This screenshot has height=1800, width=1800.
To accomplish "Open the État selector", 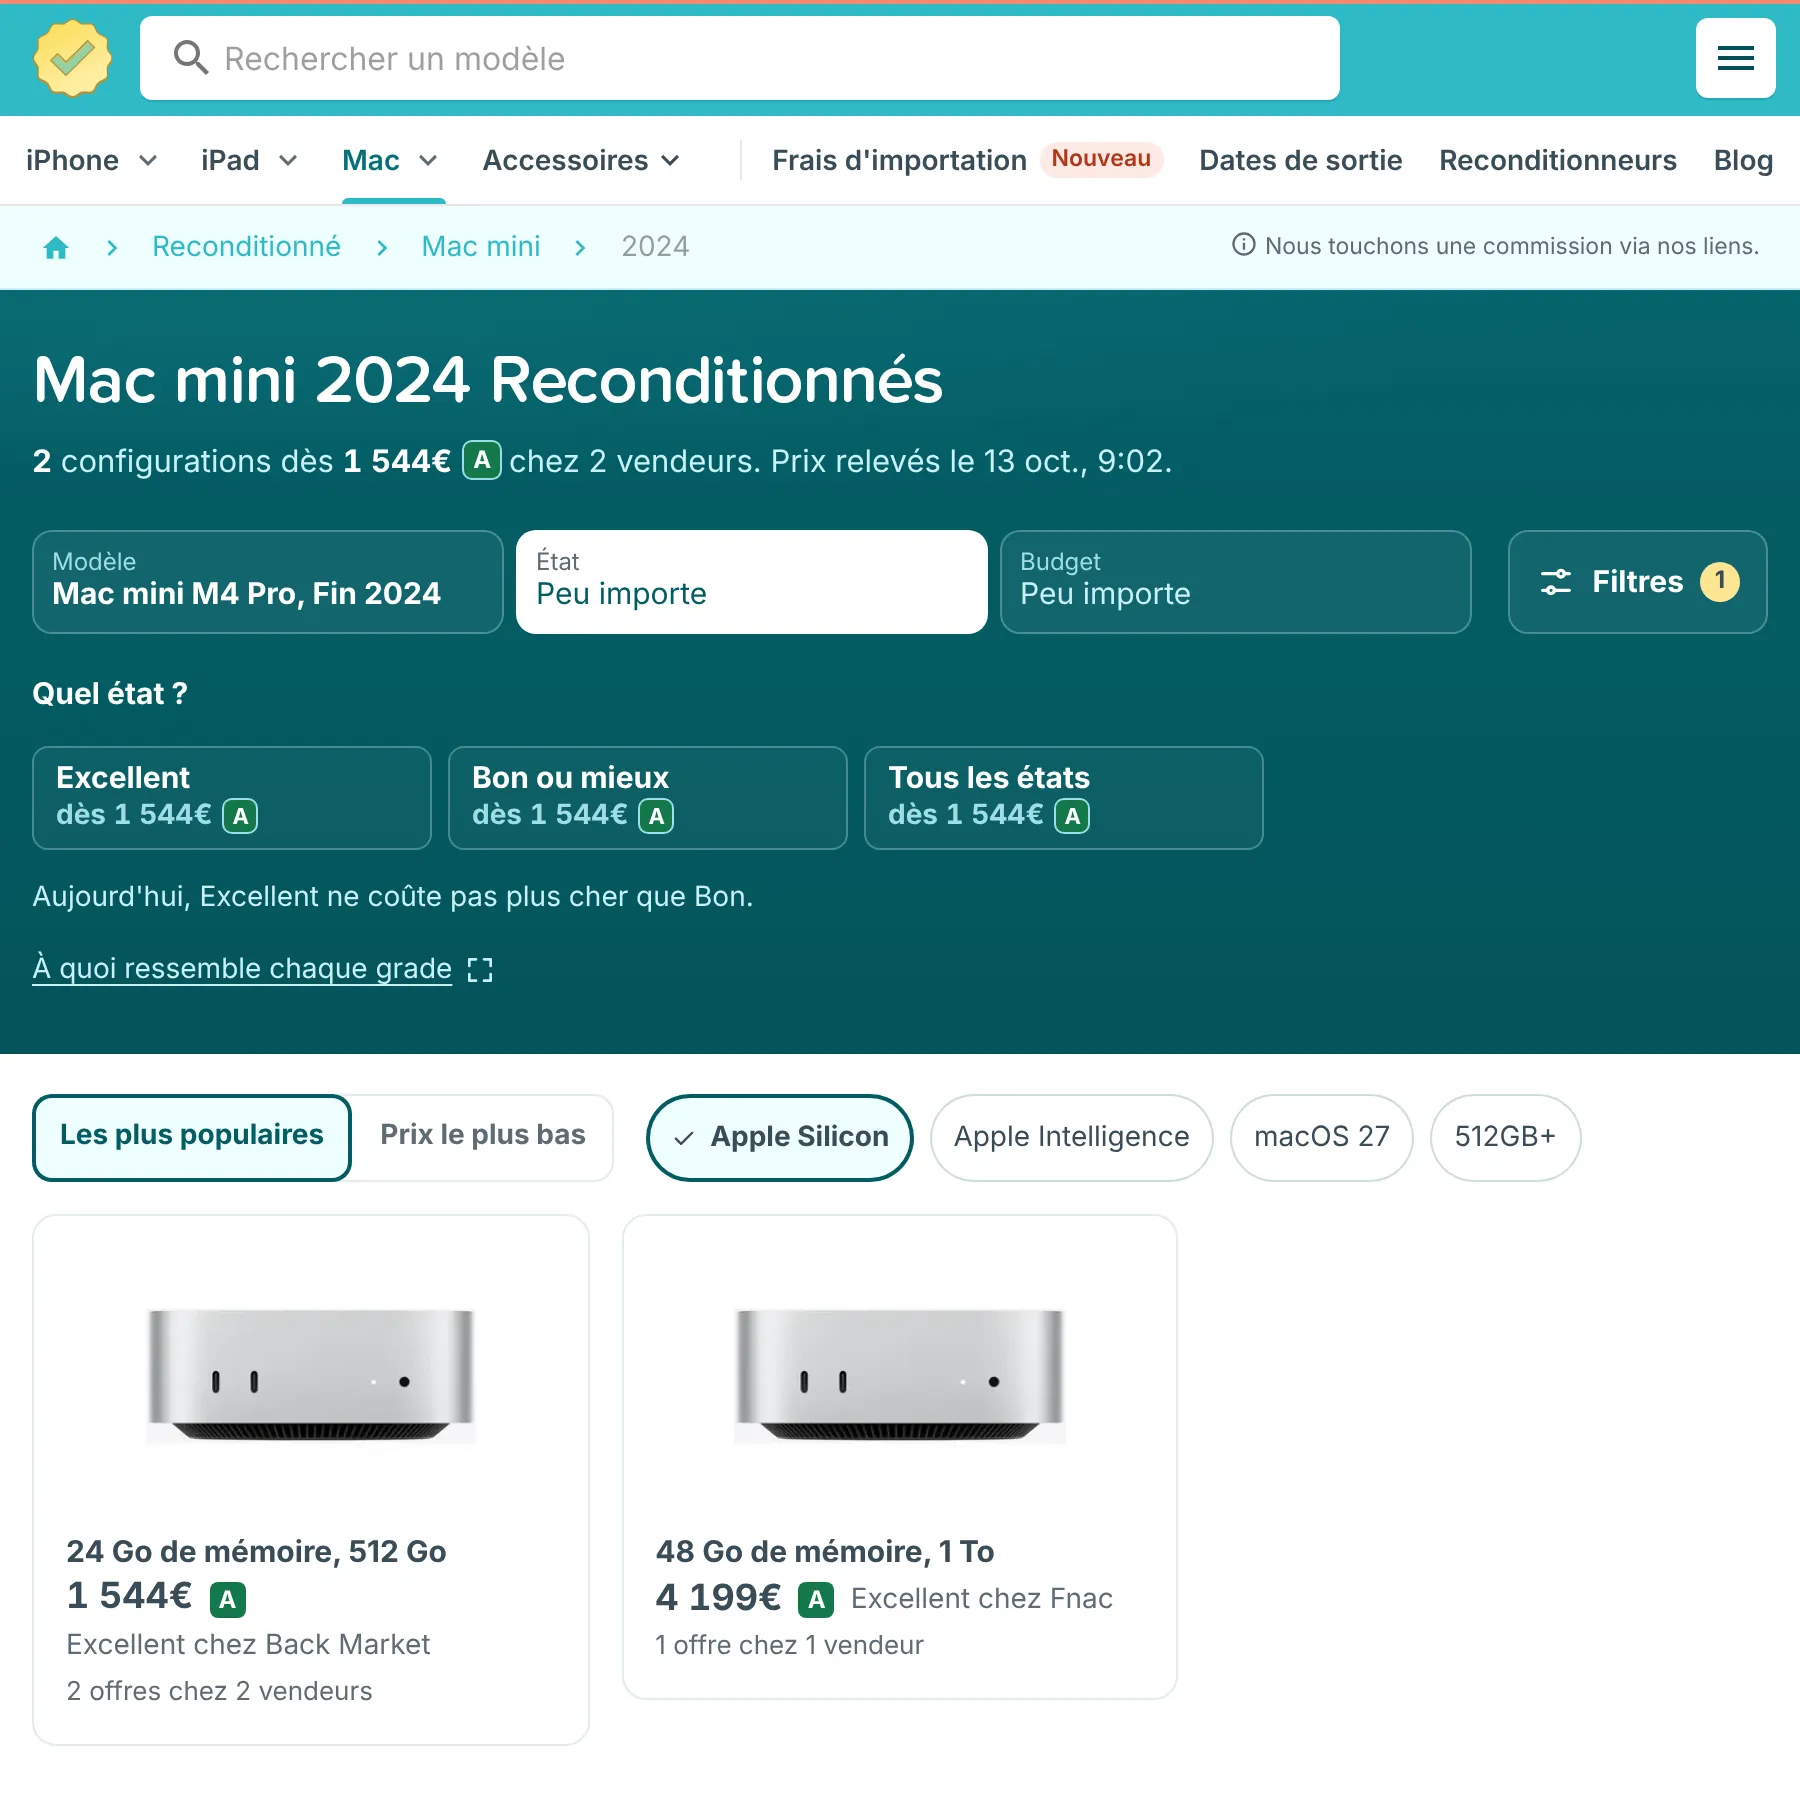I will pyautogui.click(x=752, y=582).
